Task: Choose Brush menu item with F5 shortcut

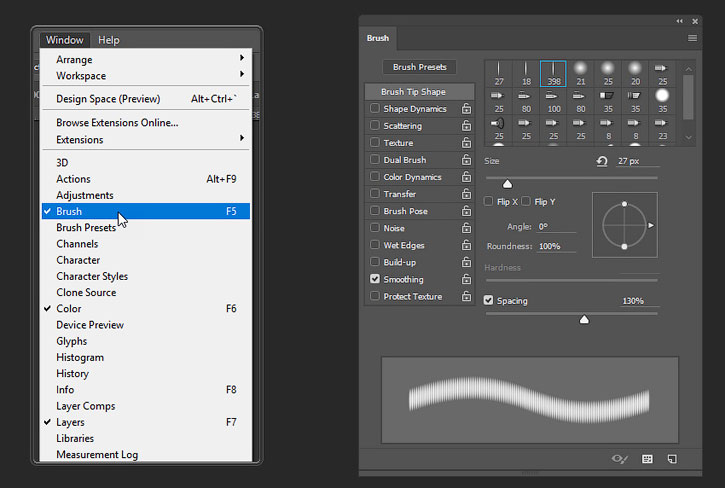Action: 146,211
